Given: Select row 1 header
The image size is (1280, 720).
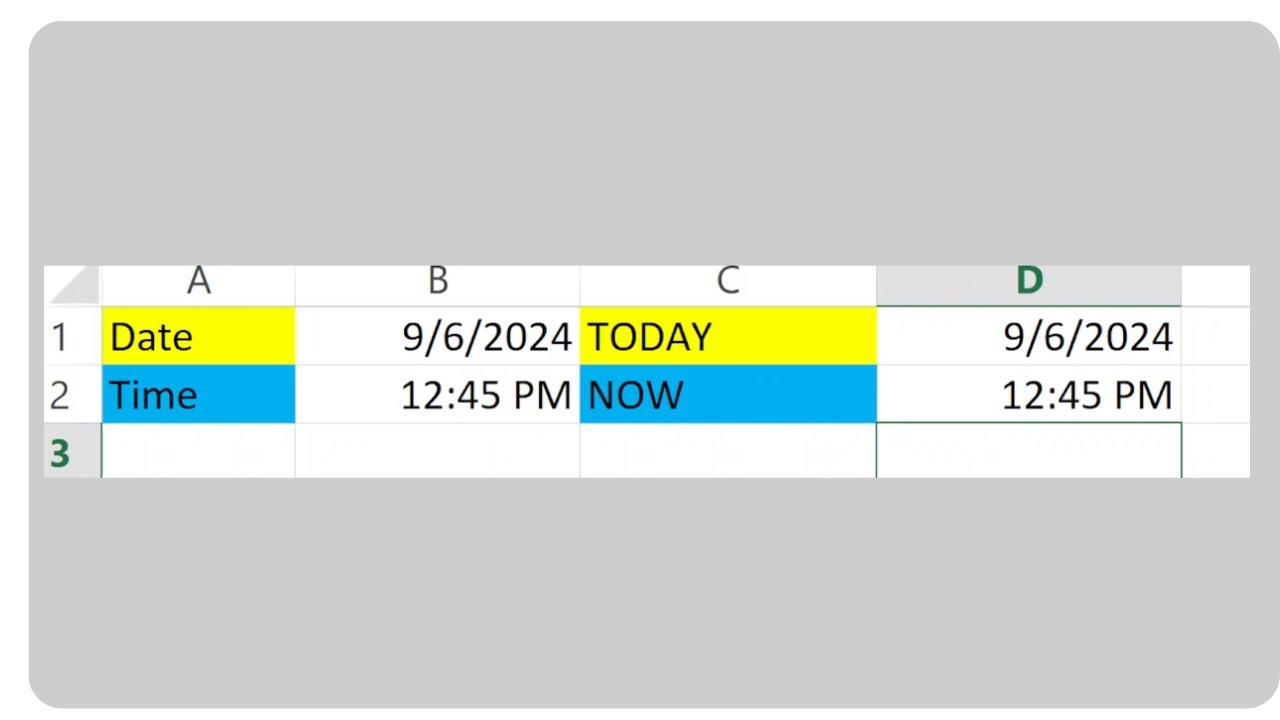Looking at the screenshot, I should point(61,337).
